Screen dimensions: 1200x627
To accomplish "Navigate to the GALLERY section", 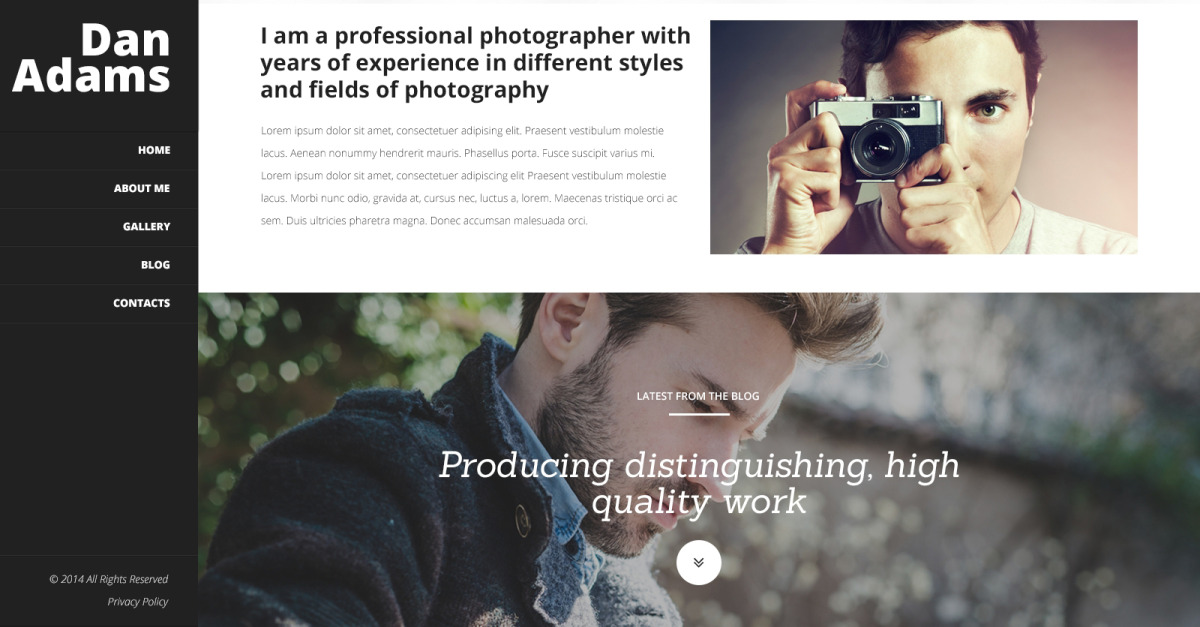I will (147, 227).
